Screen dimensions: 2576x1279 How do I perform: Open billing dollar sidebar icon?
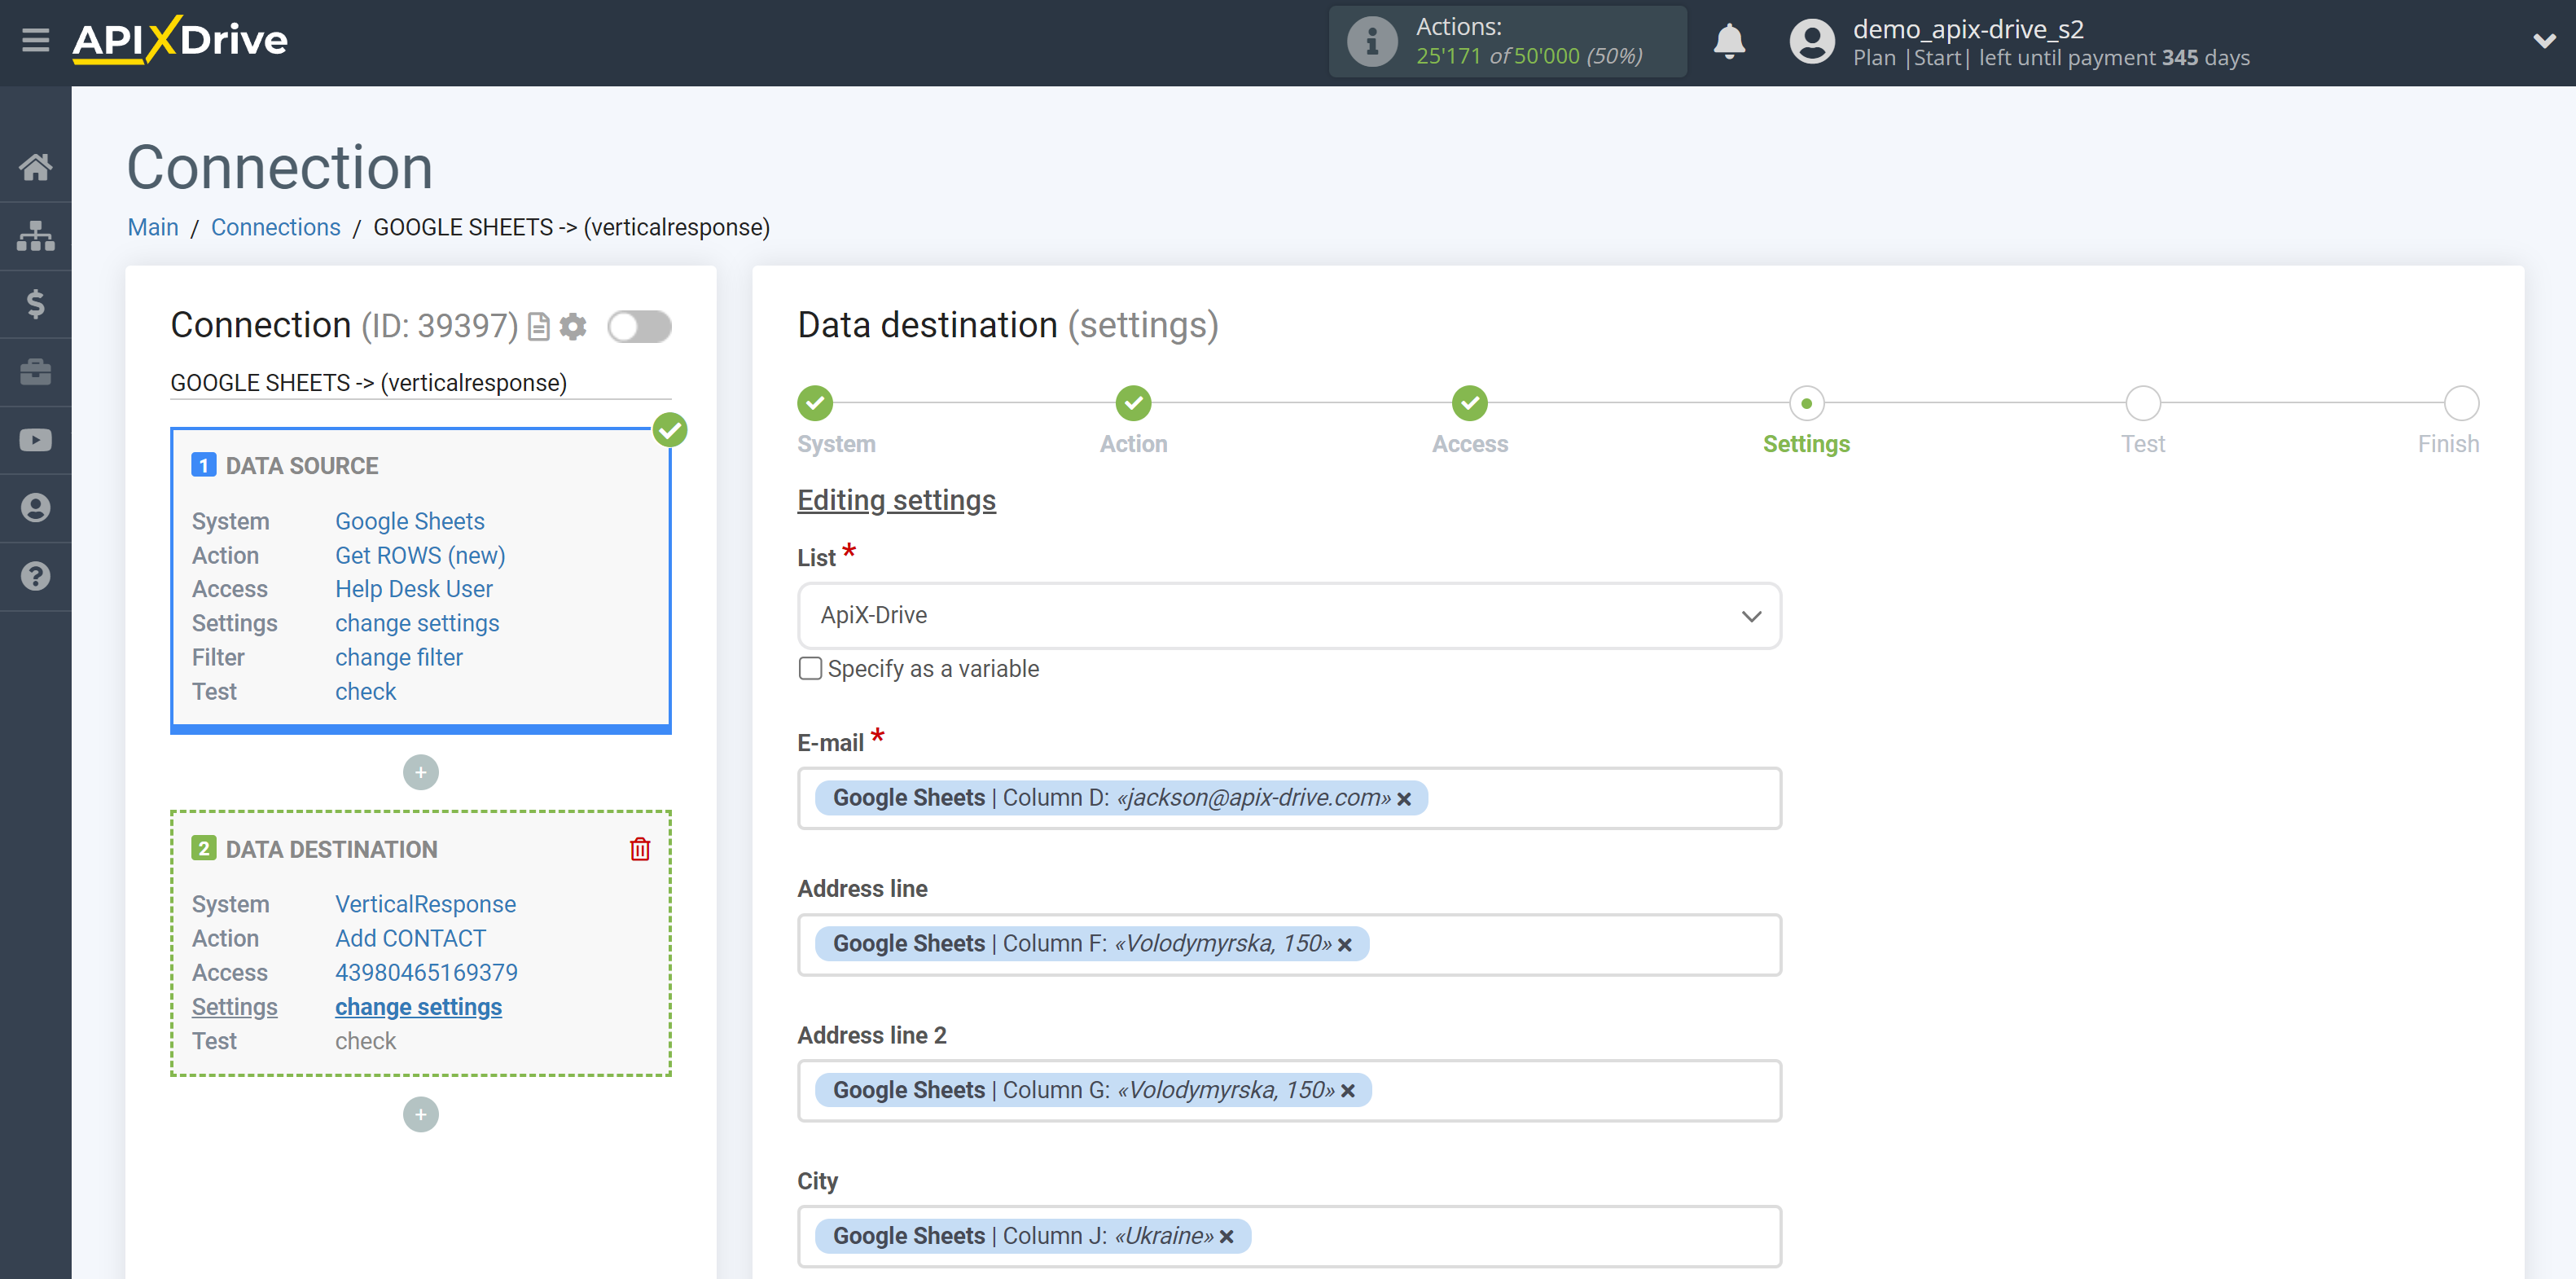36,304
